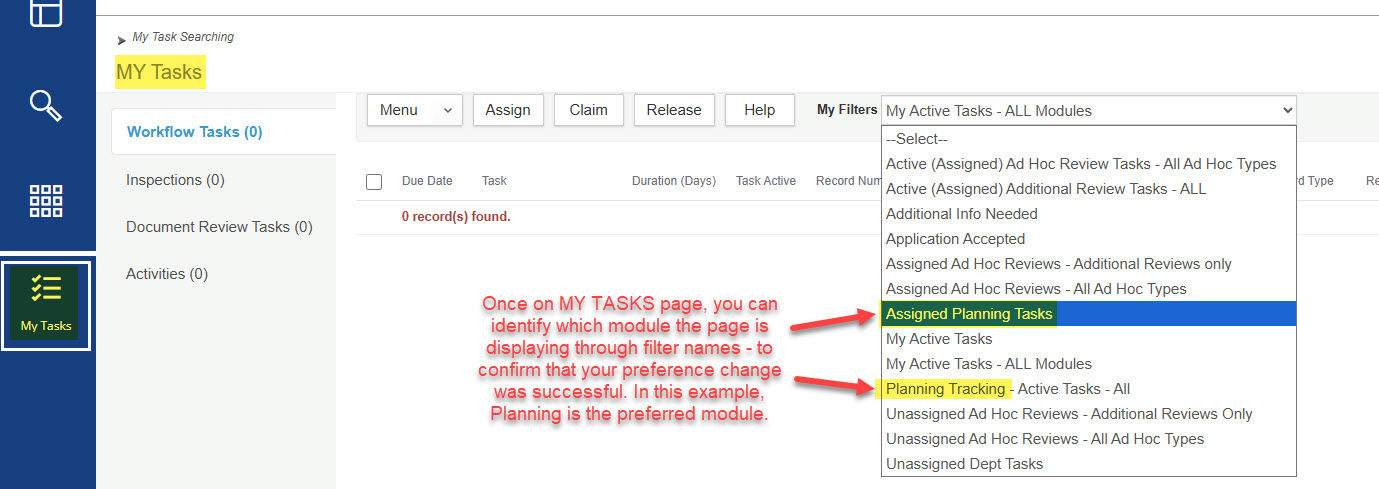This screenshot has height=489, width=1379.
Task: Expand the Menu dropdown button
Action: coord(415,110)
